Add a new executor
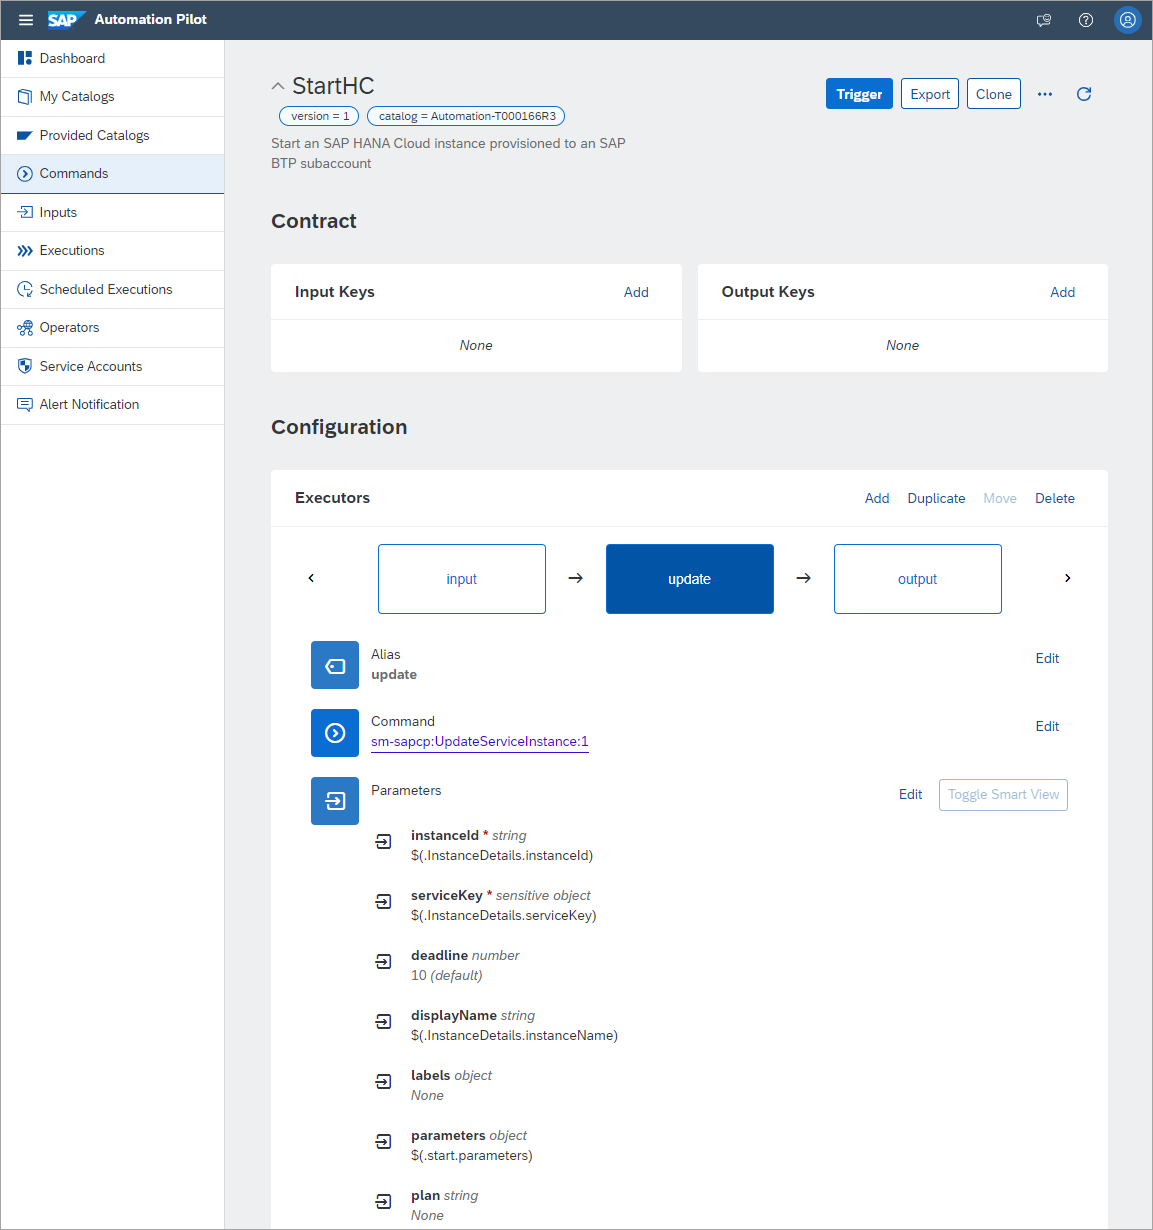 coord(877,498)
